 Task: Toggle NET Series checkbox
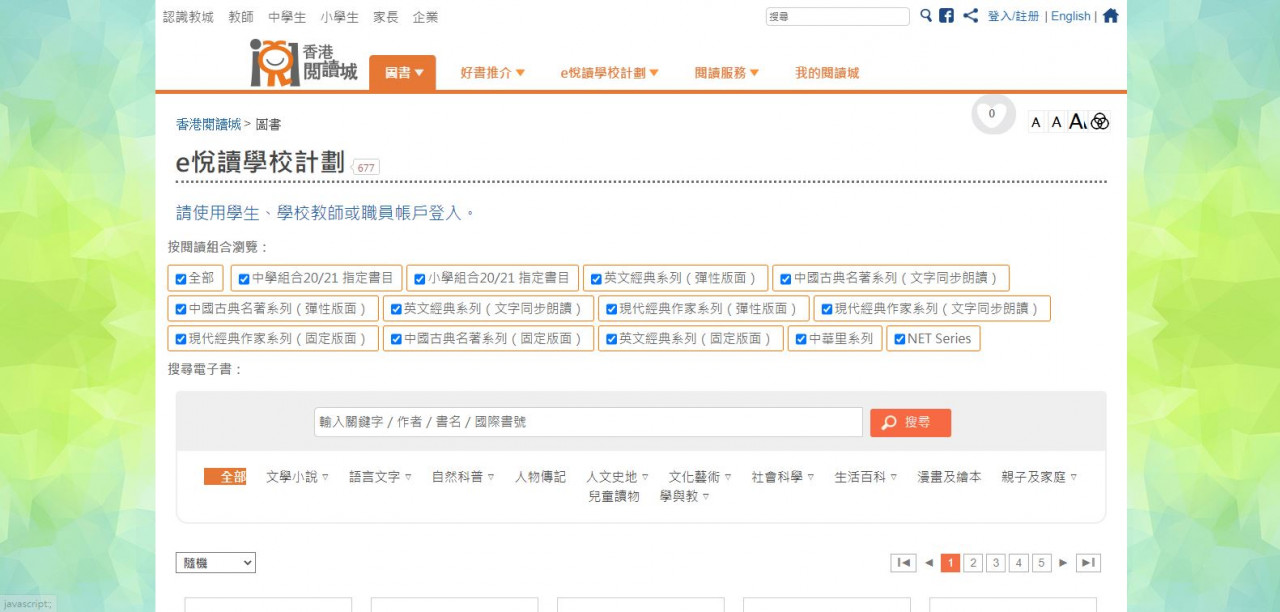pyautogui.click(x=900, y=339)
